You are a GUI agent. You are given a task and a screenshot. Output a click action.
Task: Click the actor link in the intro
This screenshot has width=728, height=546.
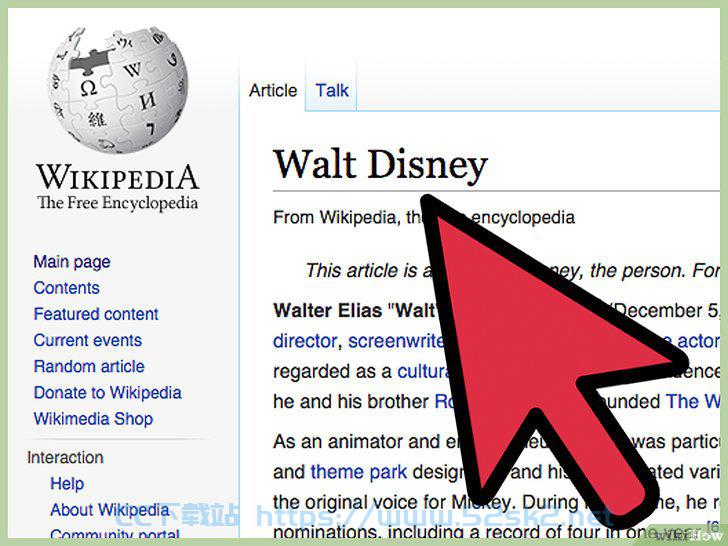click(x=697, y=341)
